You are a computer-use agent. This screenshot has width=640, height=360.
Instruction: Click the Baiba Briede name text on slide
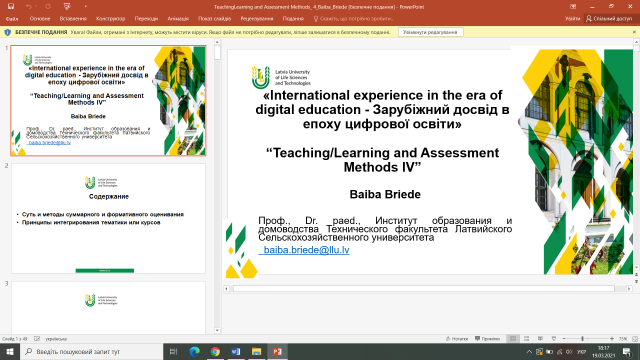pyautogui.click(x=385, y=194)
